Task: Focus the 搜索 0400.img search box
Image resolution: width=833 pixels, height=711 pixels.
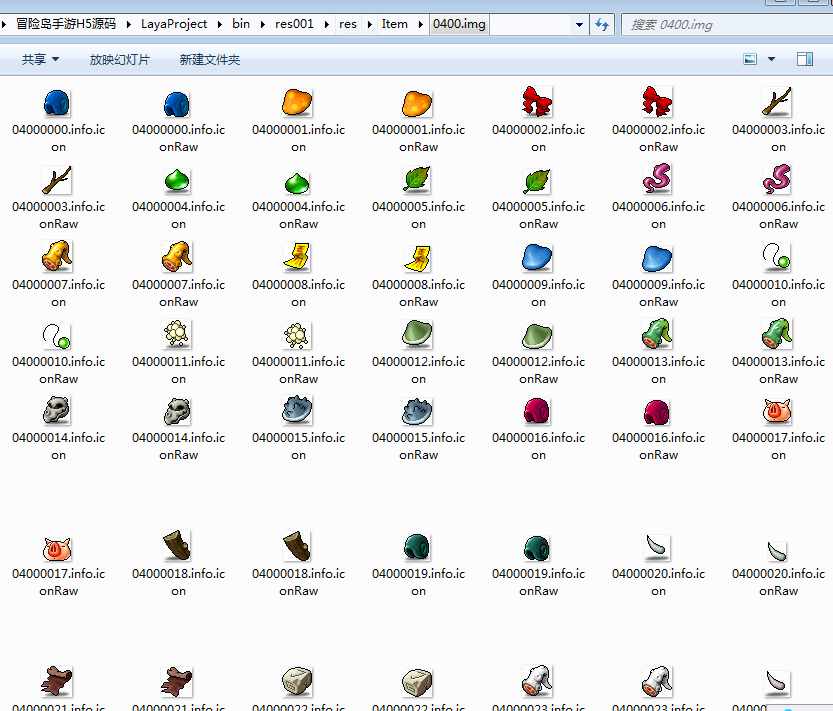Action: click(725, 24)
